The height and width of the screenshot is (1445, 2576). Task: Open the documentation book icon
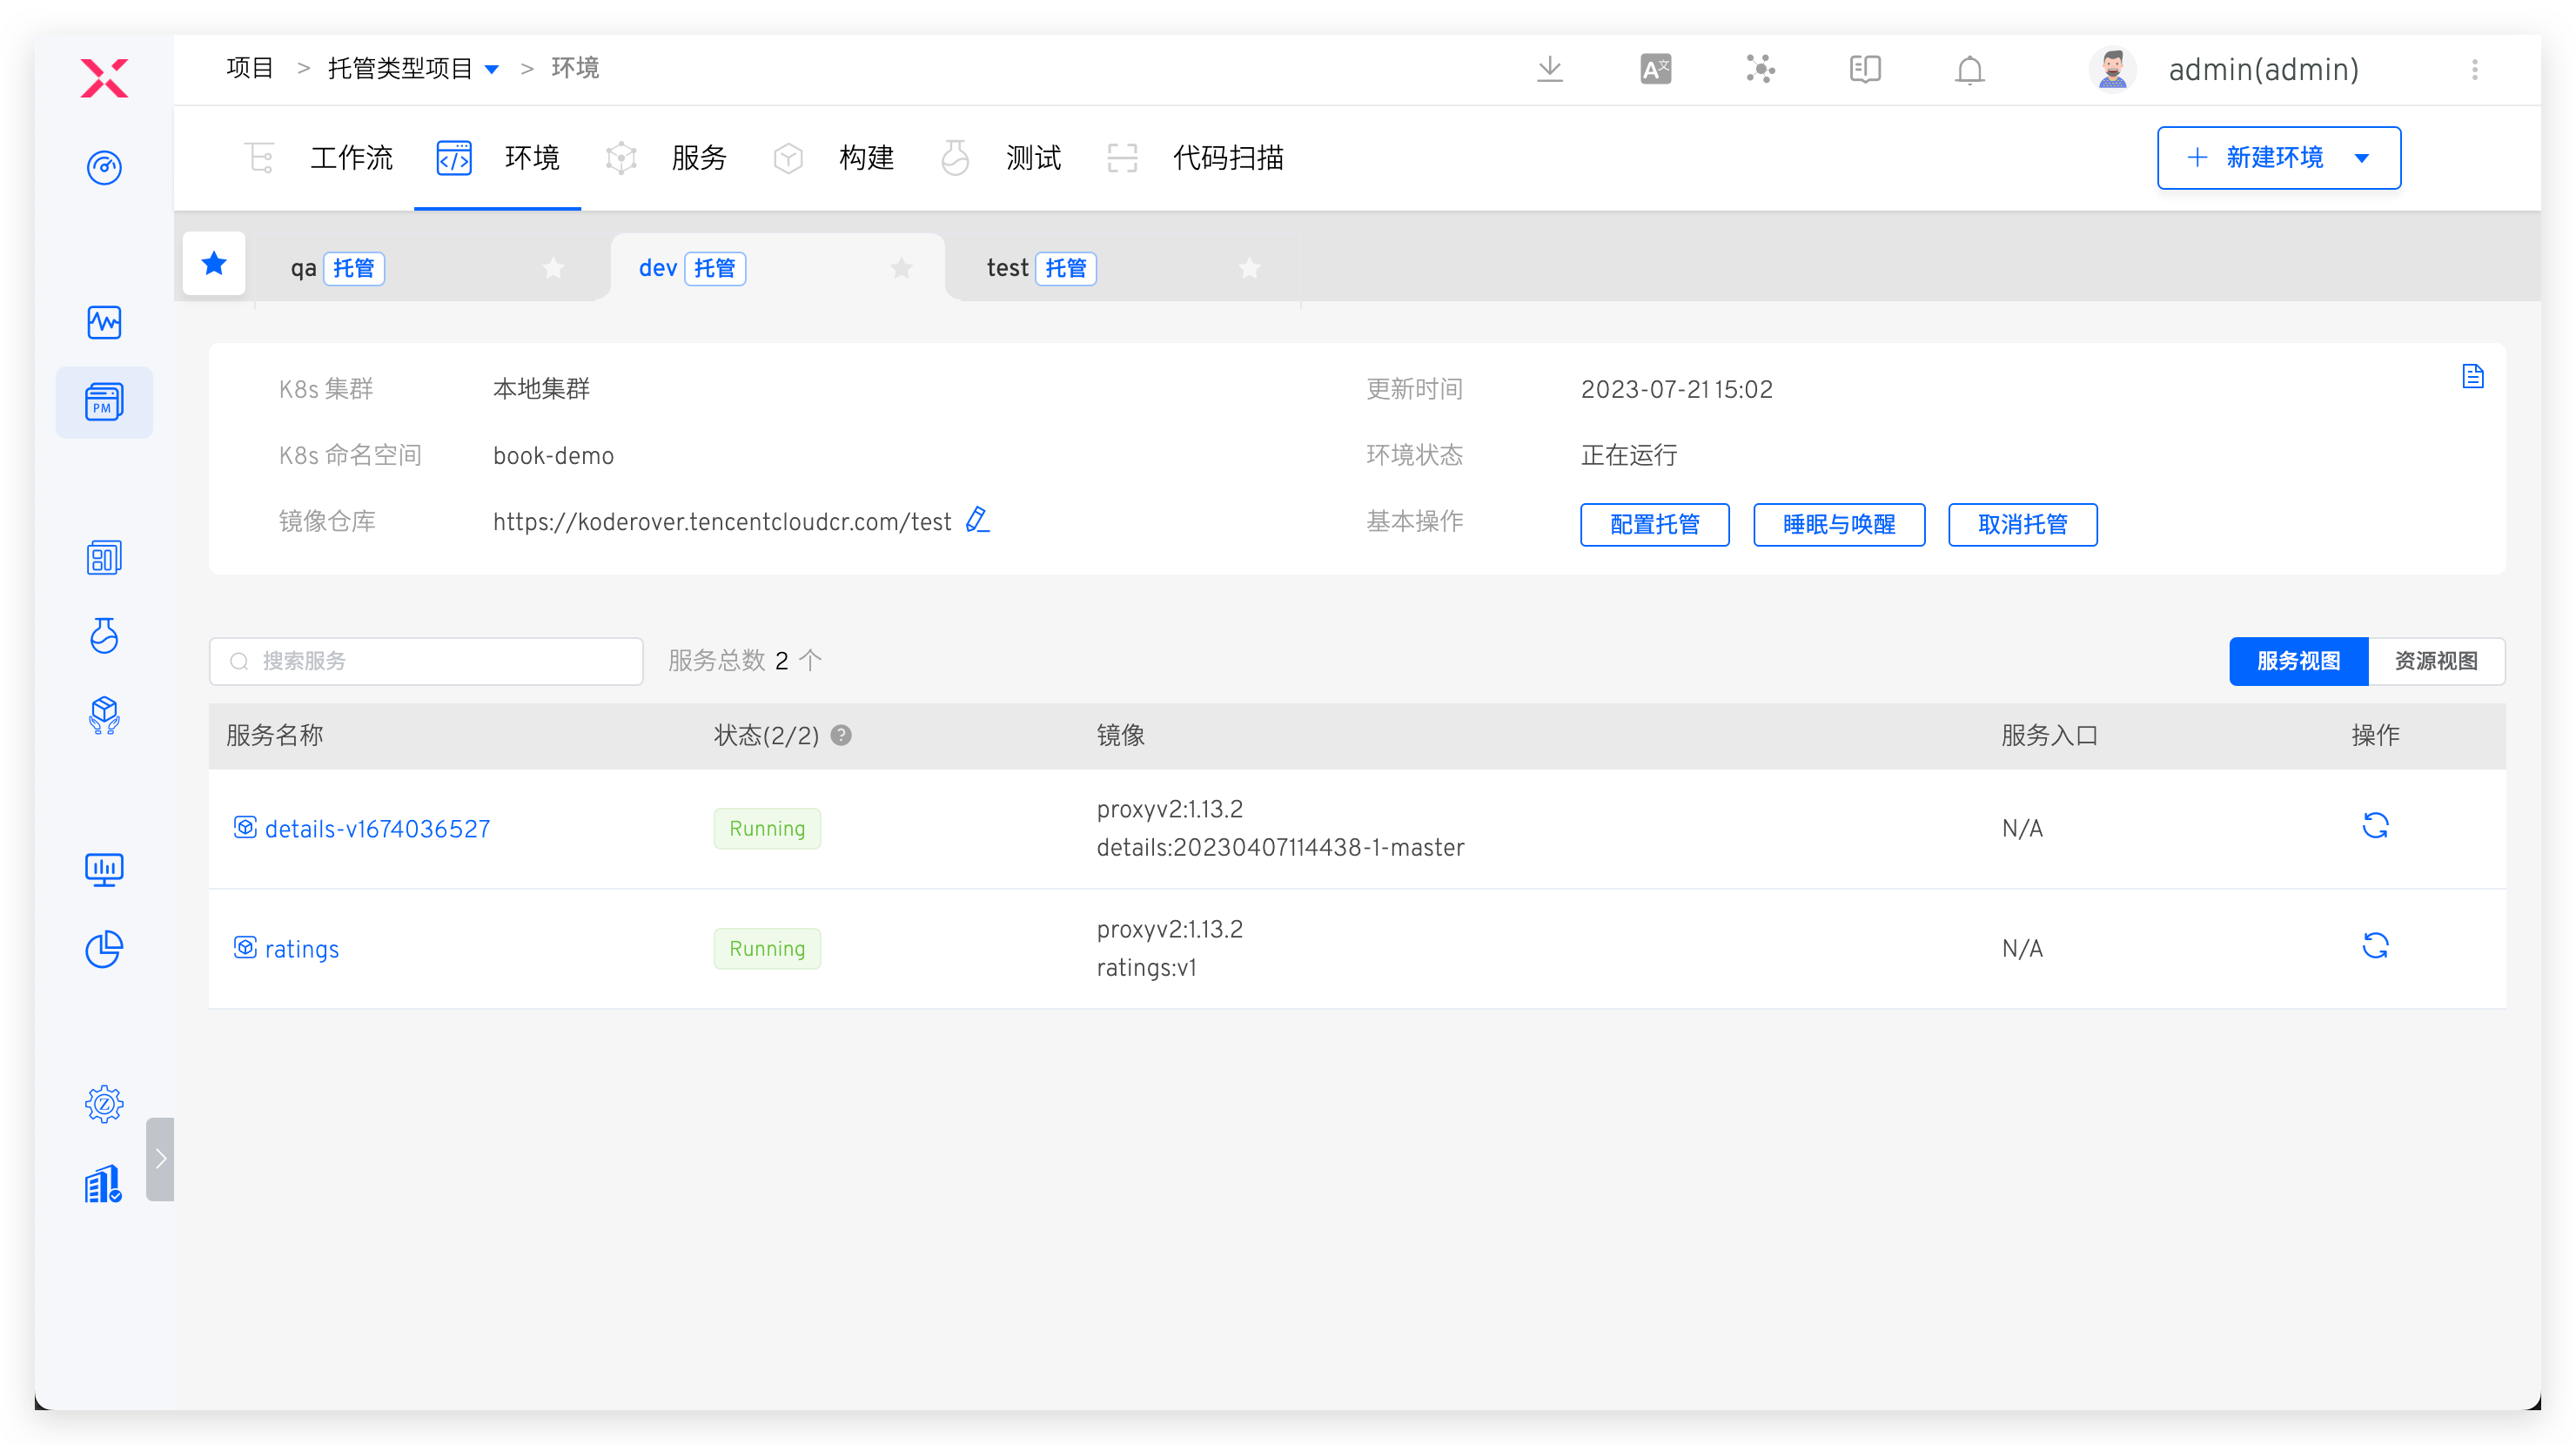point(1864,69)
